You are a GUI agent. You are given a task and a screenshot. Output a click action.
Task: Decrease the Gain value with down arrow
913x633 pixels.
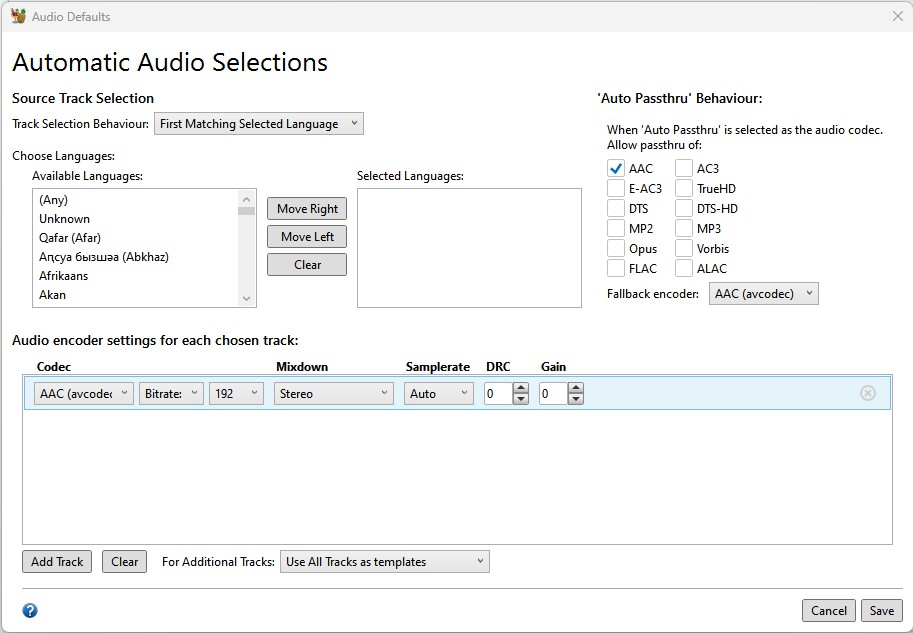pos(575,399)
